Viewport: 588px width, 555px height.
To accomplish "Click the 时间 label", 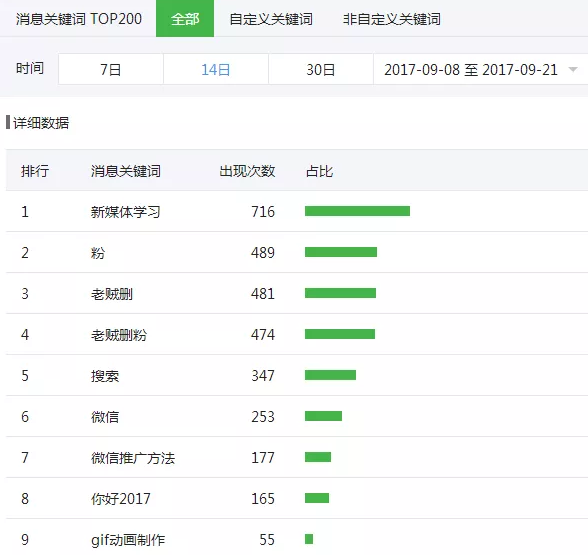I will [30, 68].
